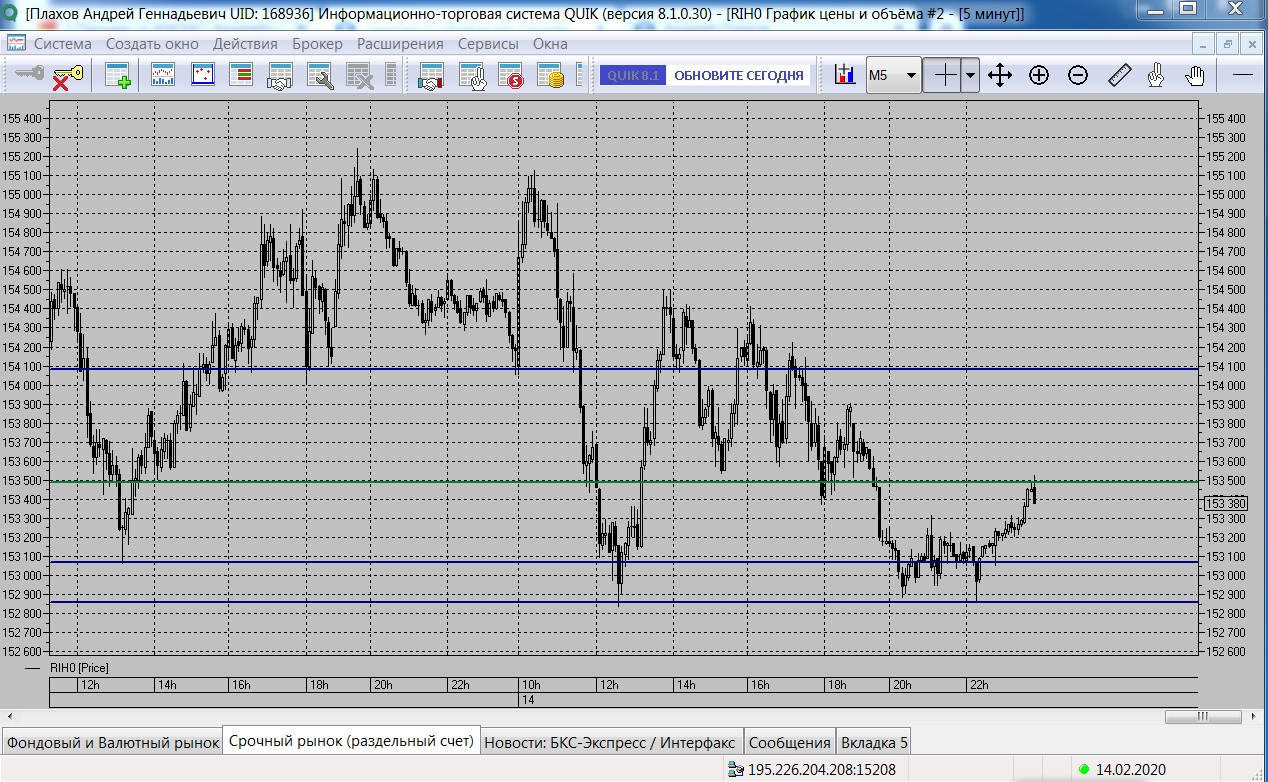Open the Брокер menu

(318, 44)
